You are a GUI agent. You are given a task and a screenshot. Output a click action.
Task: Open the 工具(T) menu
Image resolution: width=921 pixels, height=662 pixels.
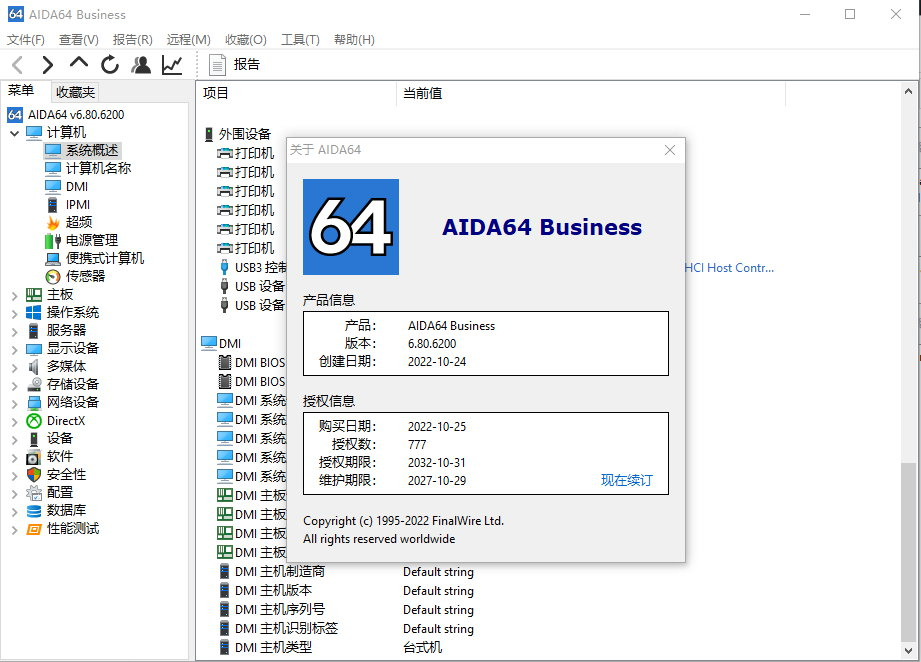[300, 40]
